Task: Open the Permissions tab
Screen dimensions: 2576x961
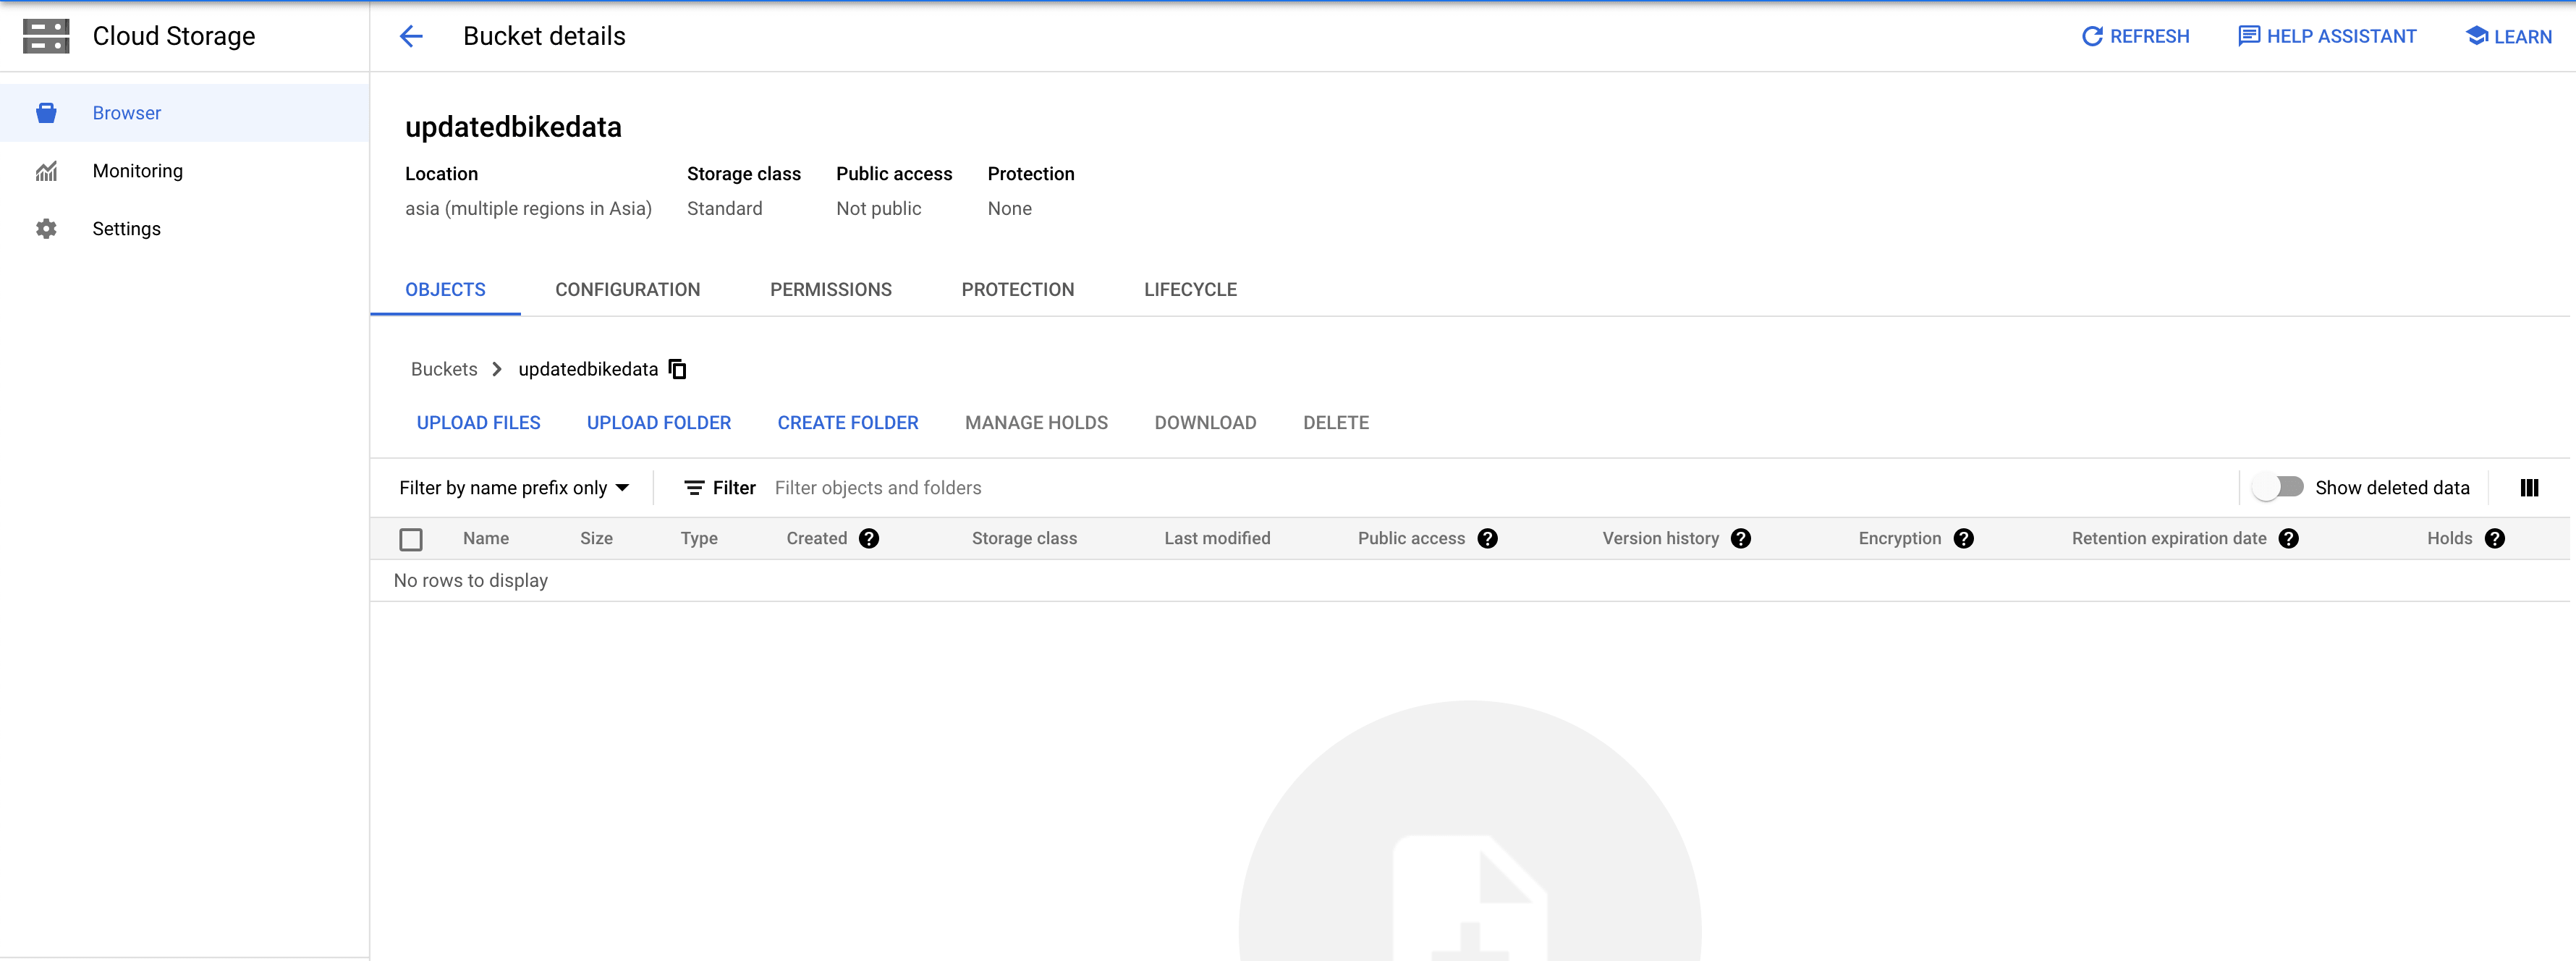Action: pyautogui.click(x=830, y=290)
